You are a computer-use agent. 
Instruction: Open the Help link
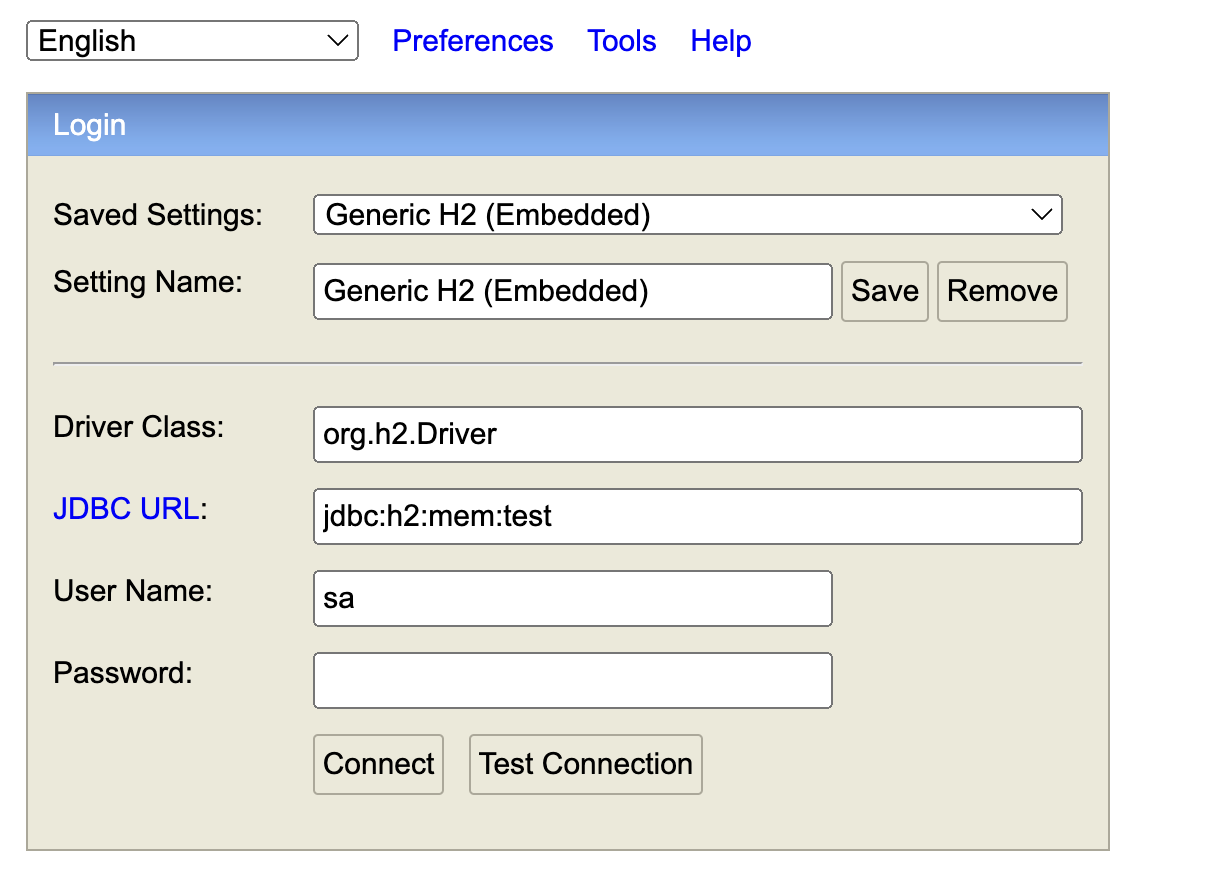720,41
